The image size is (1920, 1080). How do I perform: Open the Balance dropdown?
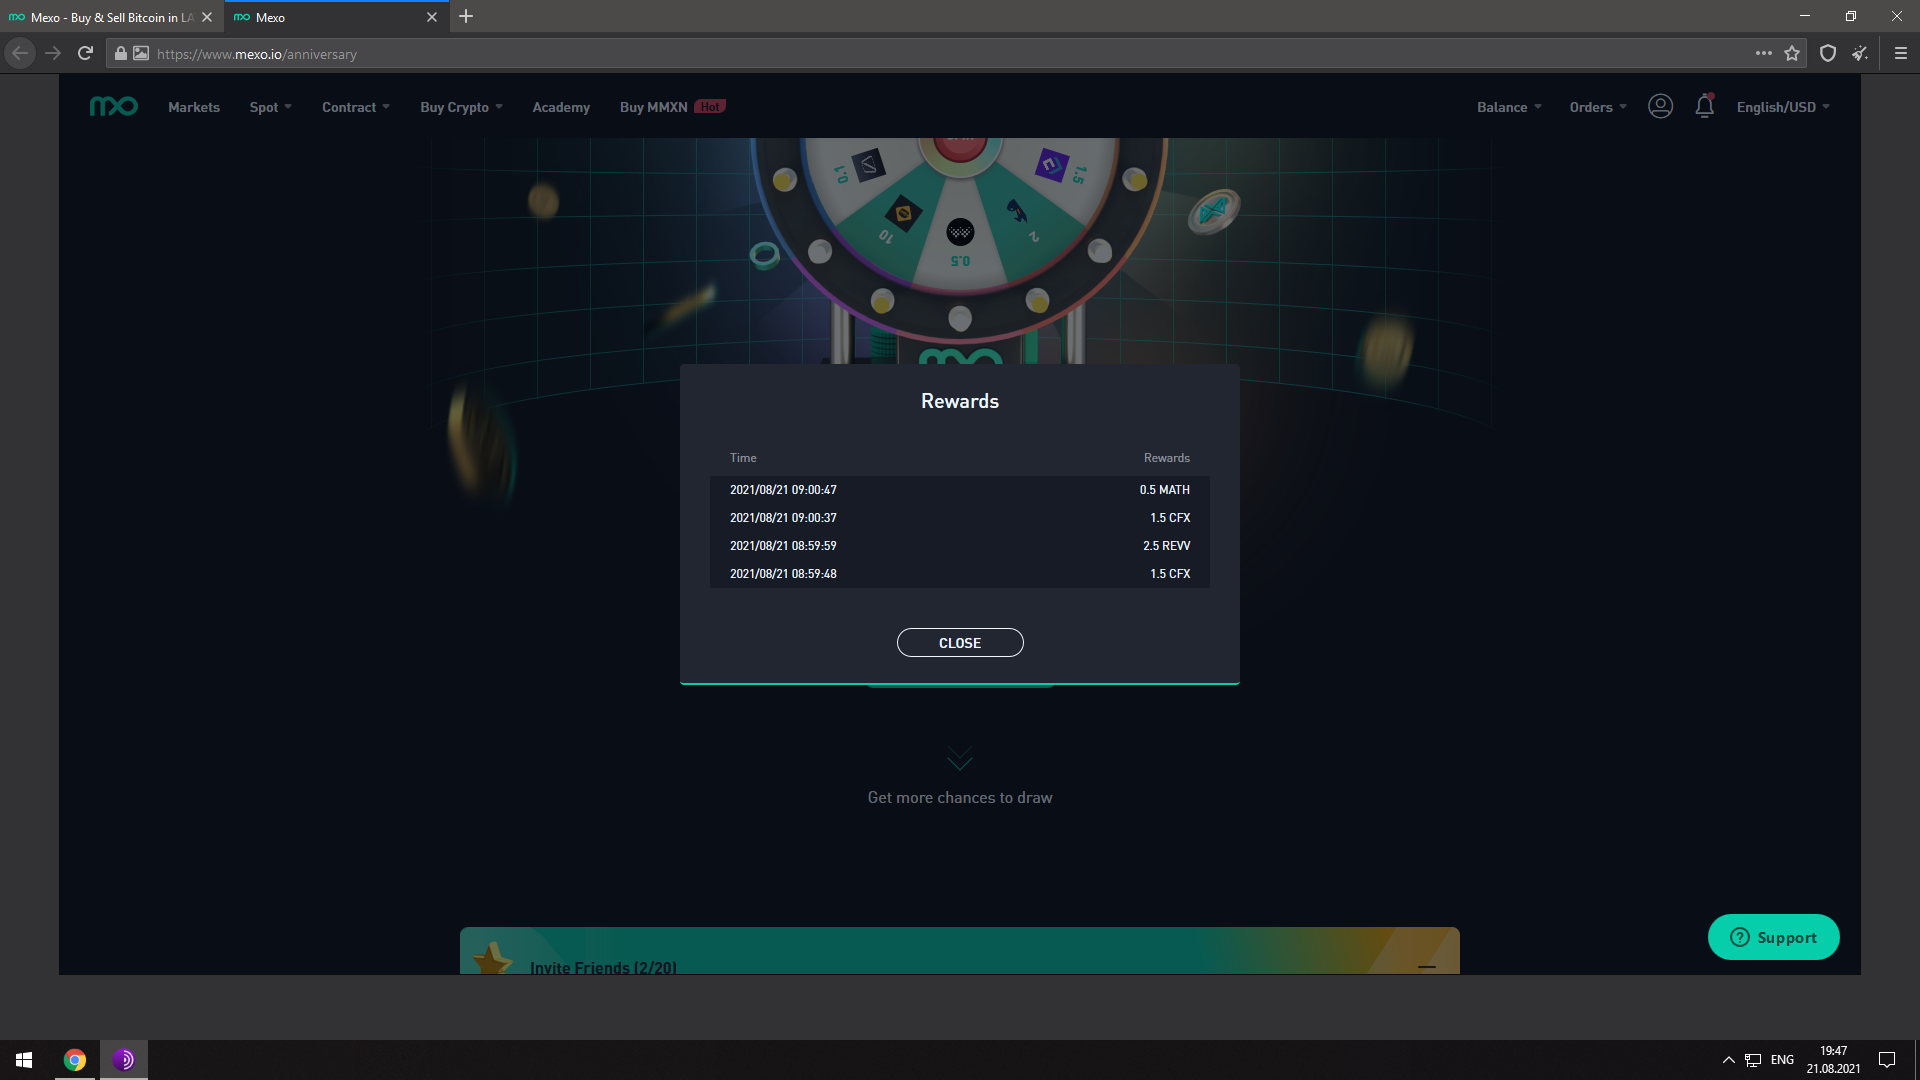pos(1509,107)
